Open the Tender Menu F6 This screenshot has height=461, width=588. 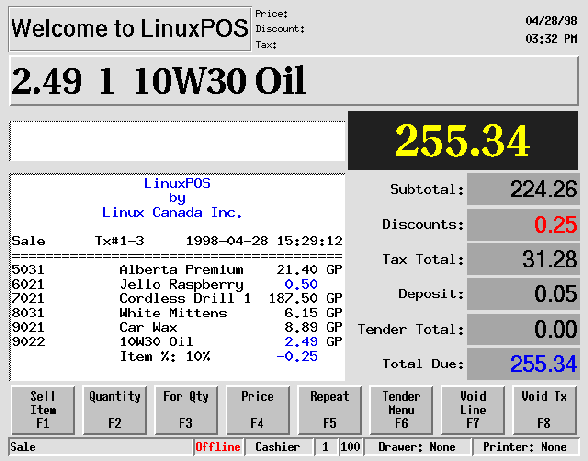tap(401, 410)
